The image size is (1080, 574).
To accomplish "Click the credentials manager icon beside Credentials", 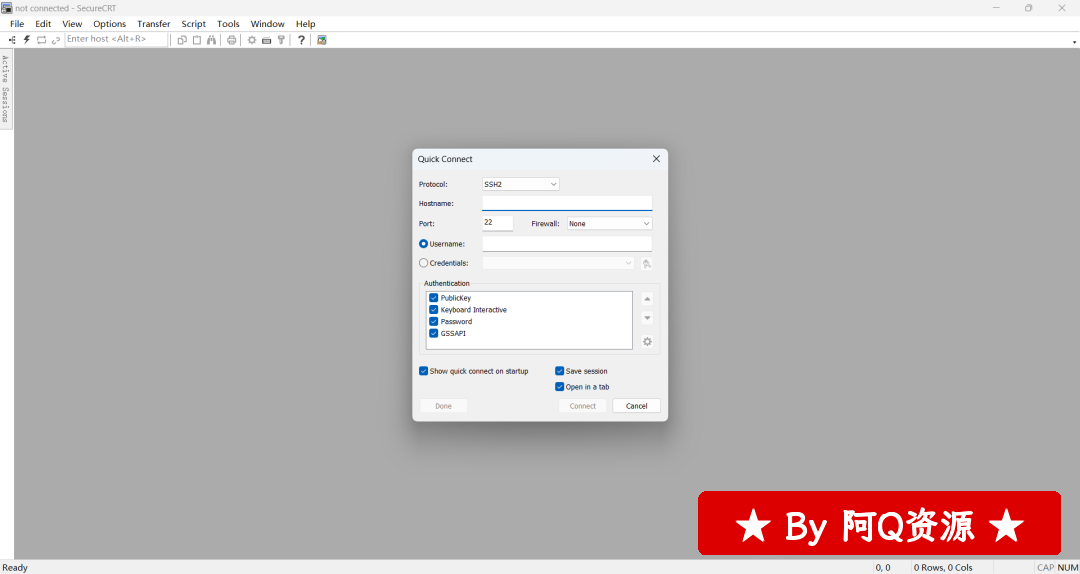I will tap(647, 263).
